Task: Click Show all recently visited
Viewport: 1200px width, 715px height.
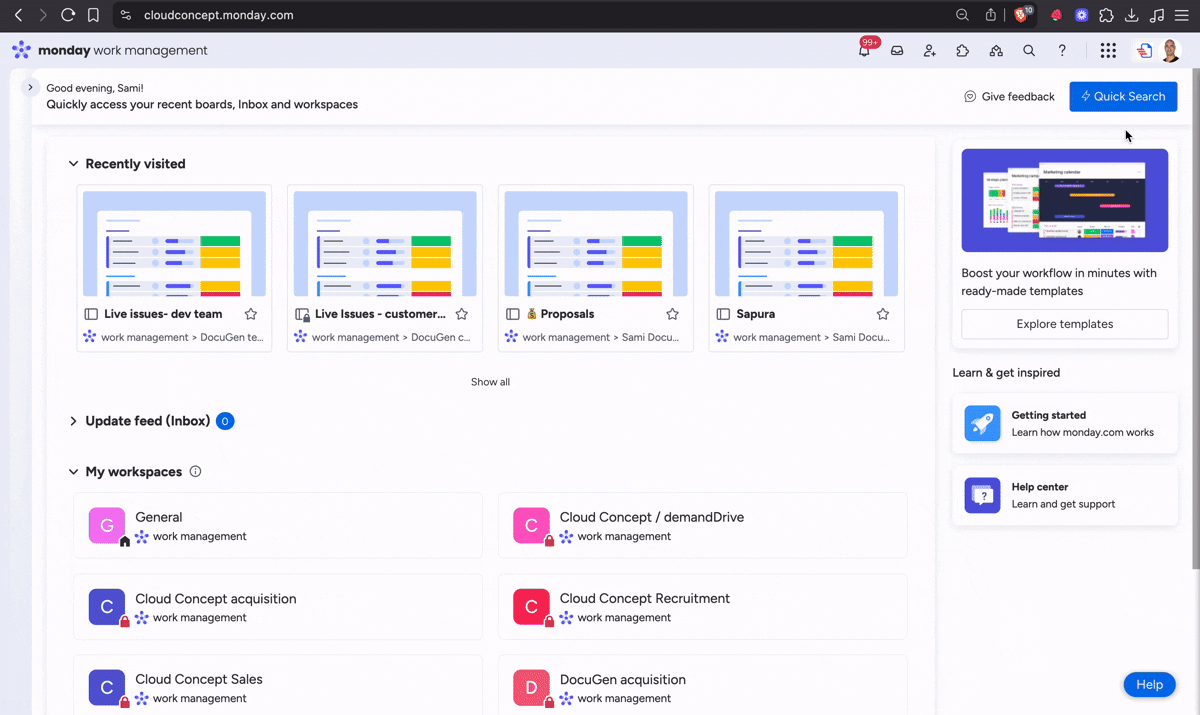Action: (490, 382)
